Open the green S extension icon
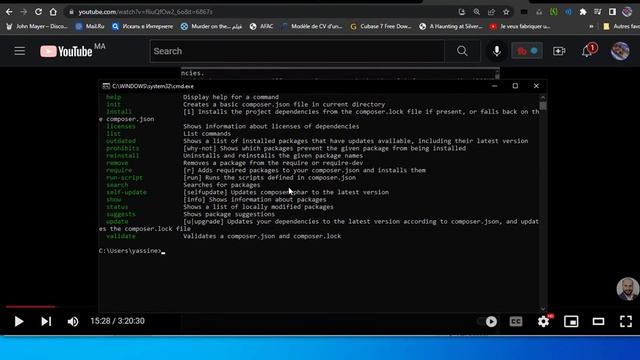The width and height of the screenshot is (640, 360). point(553,12)
